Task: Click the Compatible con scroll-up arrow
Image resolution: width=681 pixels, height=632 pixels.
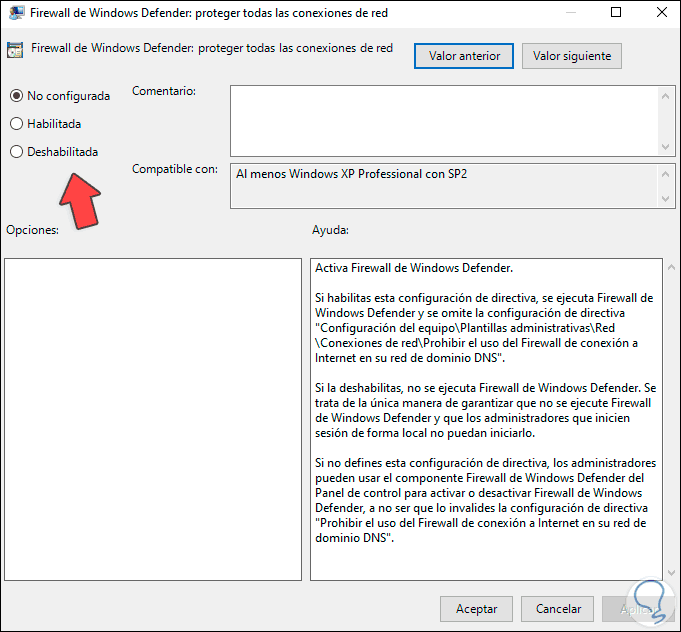Action: [665, 174]
